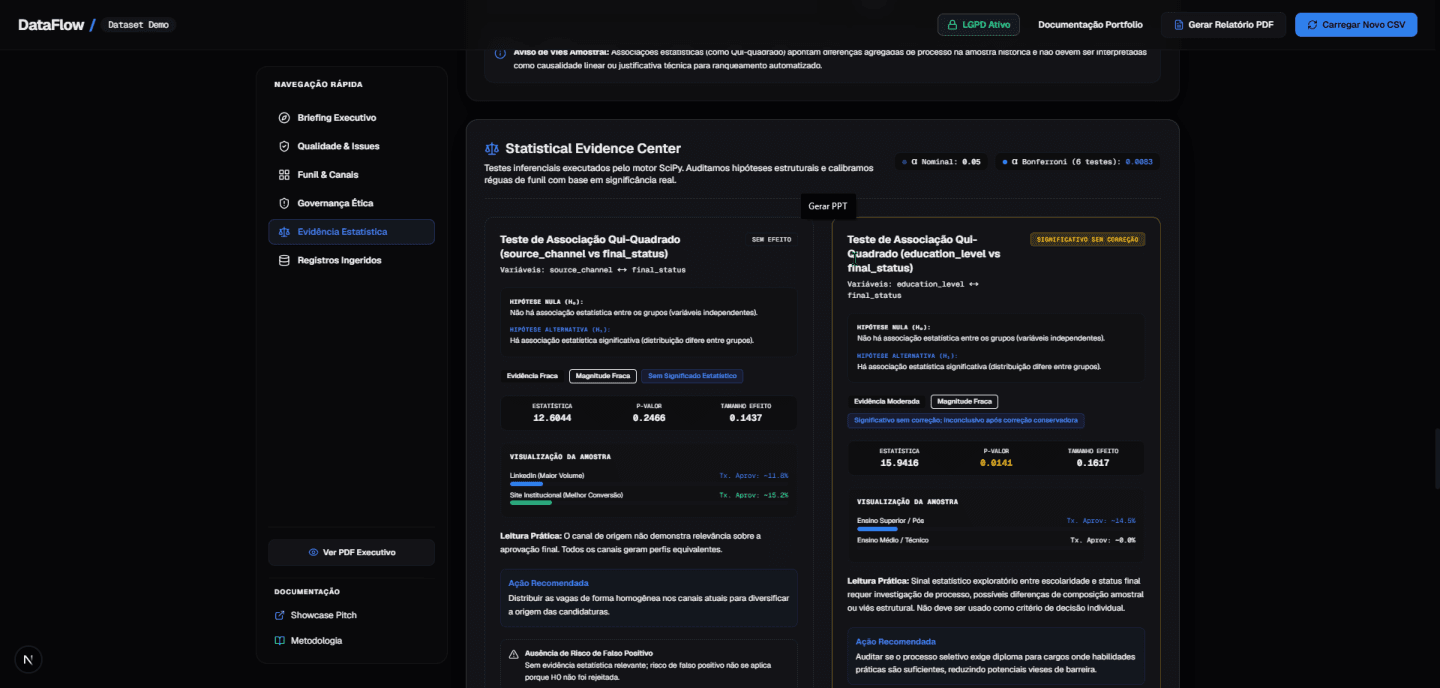Click refresh icon on Carregar Novo CSV
Viewport: 1440px width, 688px height.
[1312, 24]
